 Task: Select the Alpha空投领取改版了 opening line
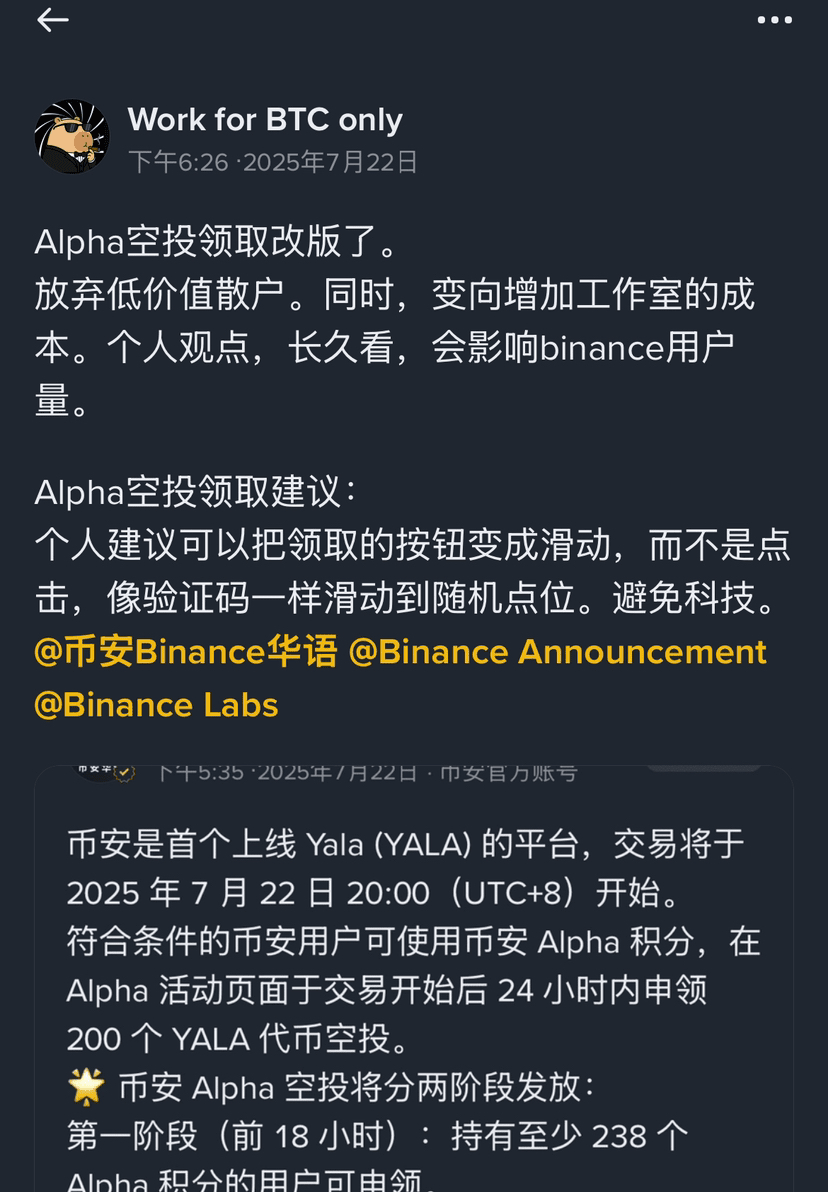point(216,242)
